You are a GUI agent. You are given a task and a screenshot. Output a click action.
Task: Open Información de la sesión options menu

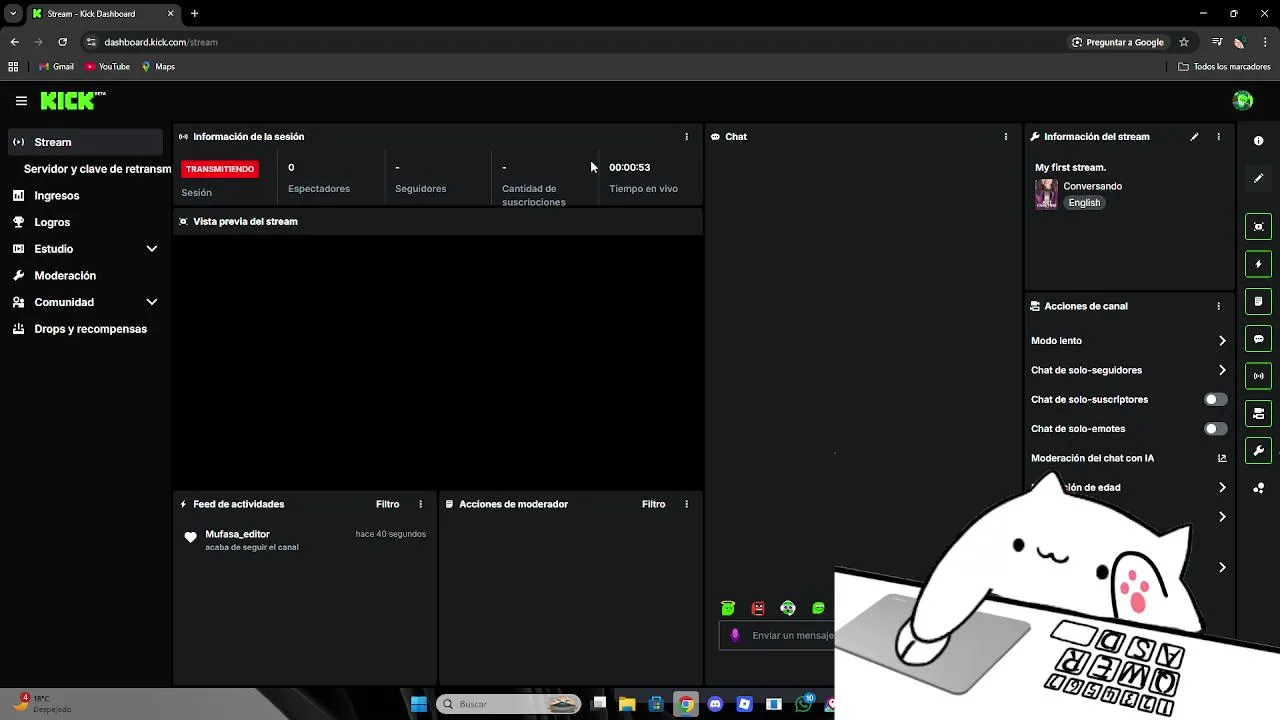[x=686, y=137]
